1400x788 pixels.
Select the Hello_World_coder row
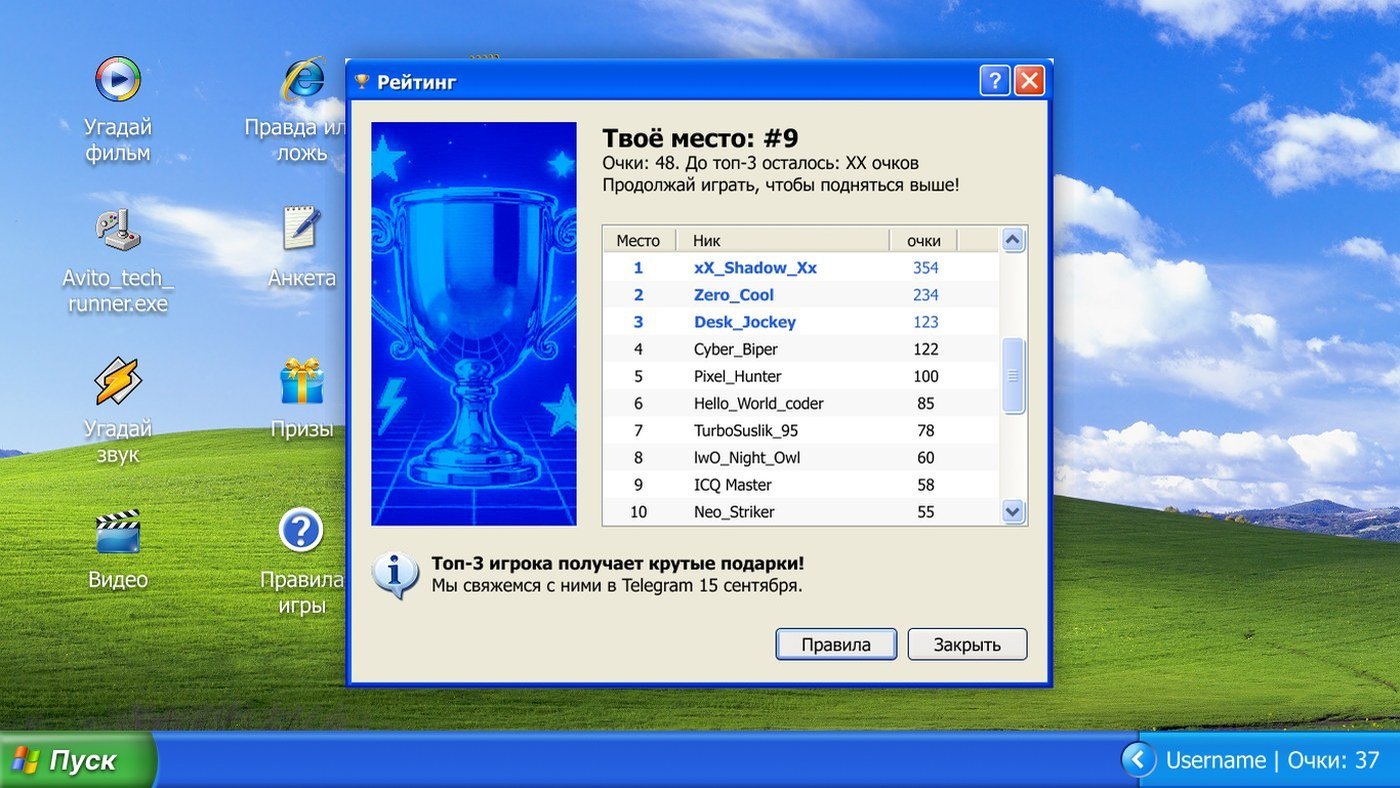click(801, 404)
